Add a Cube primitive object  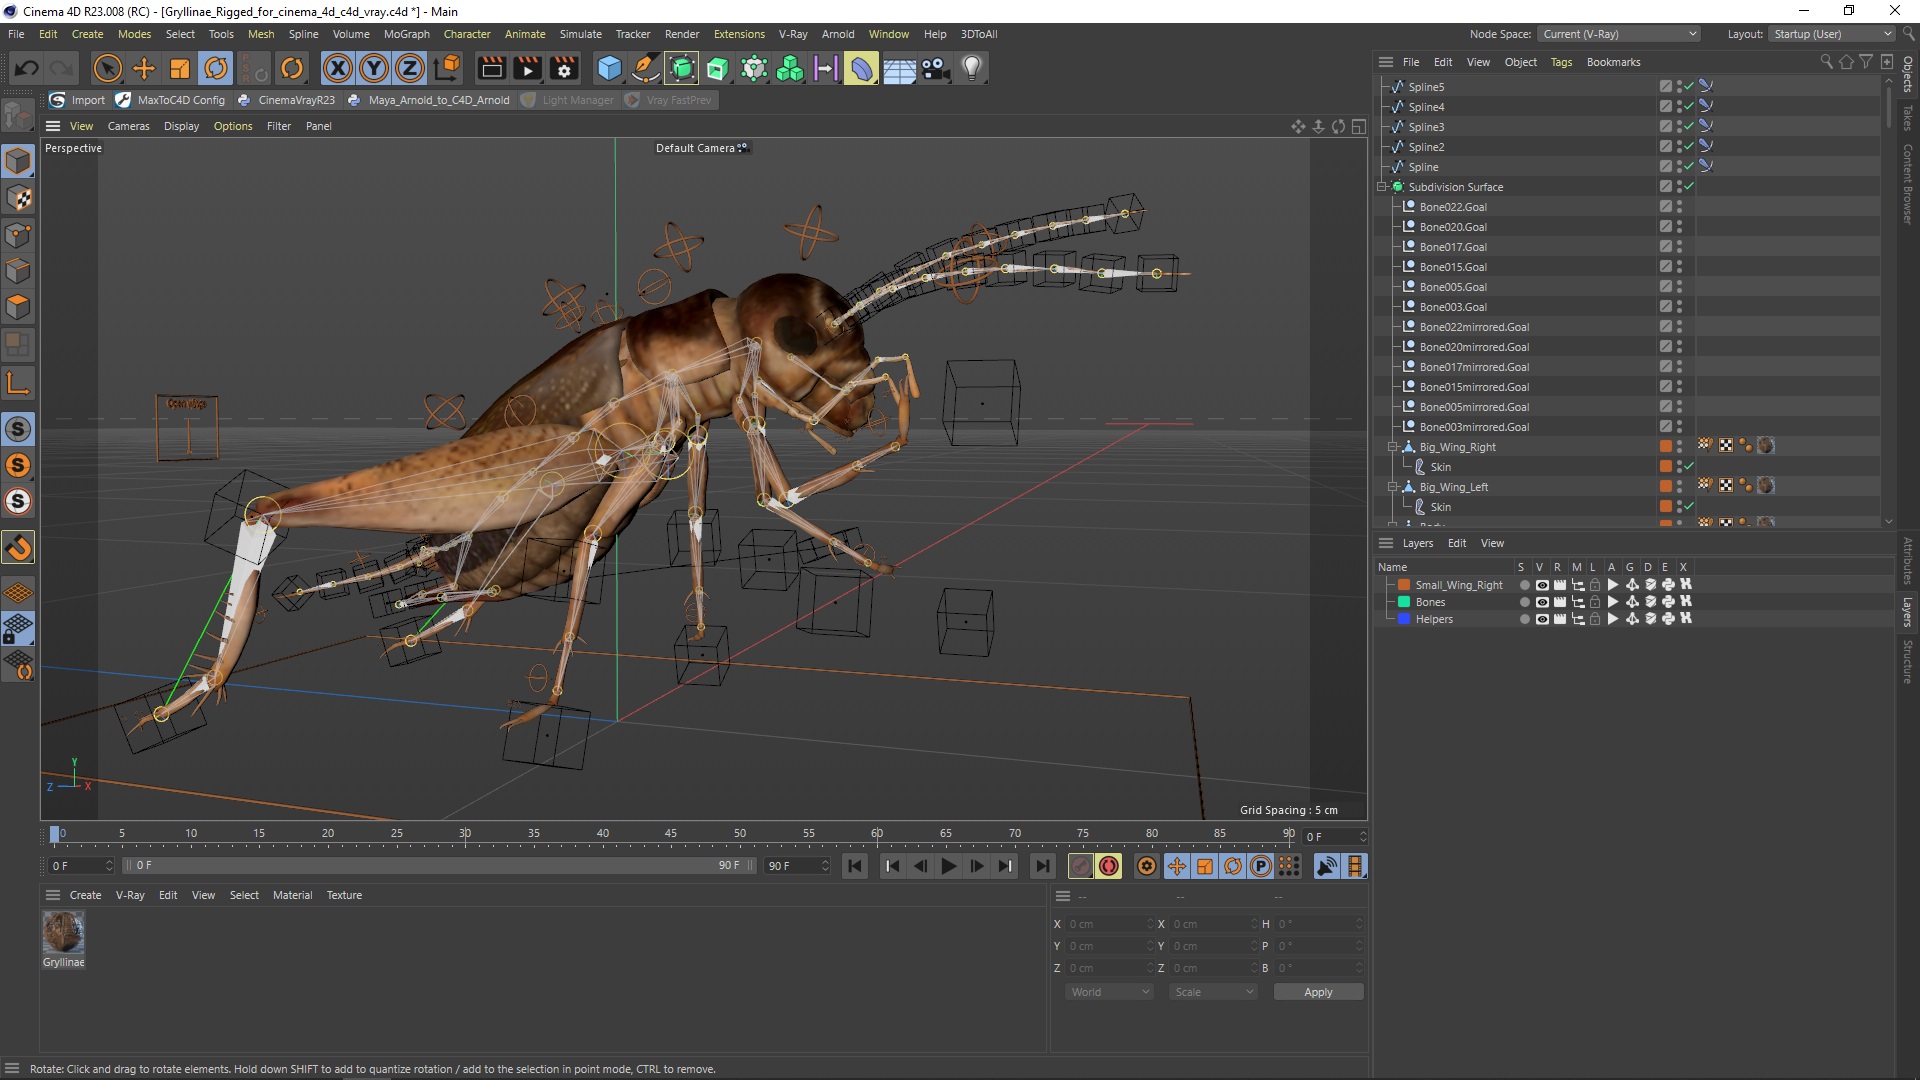pyautogui.click(x=609, y=68)
